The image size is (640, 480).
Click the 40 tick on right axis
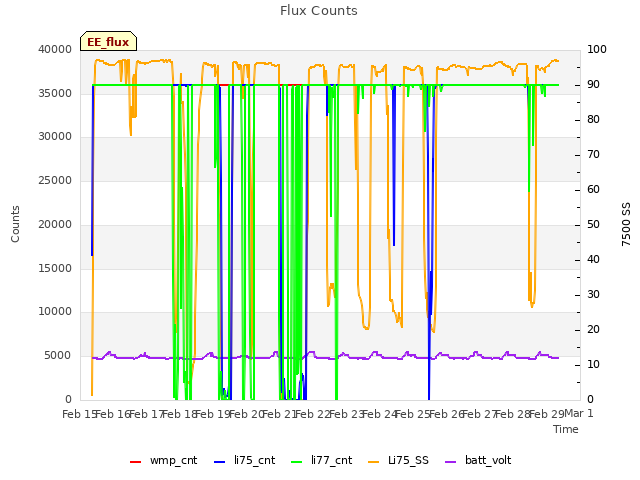593,260
